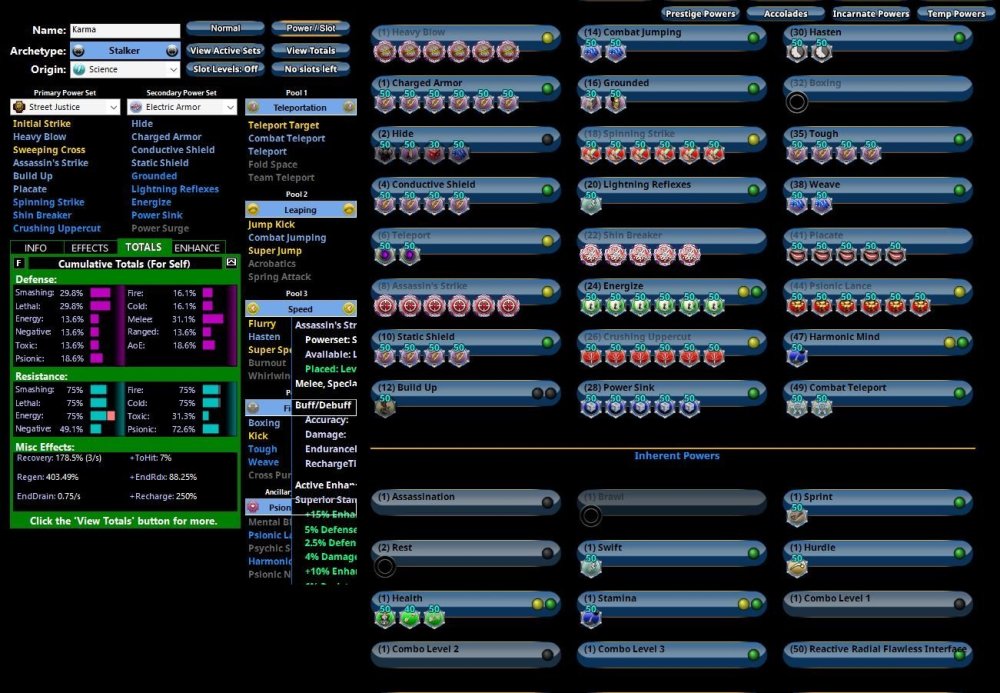Switch to the ENHANCE tab
1000x693 pixels.
(197, 248)
